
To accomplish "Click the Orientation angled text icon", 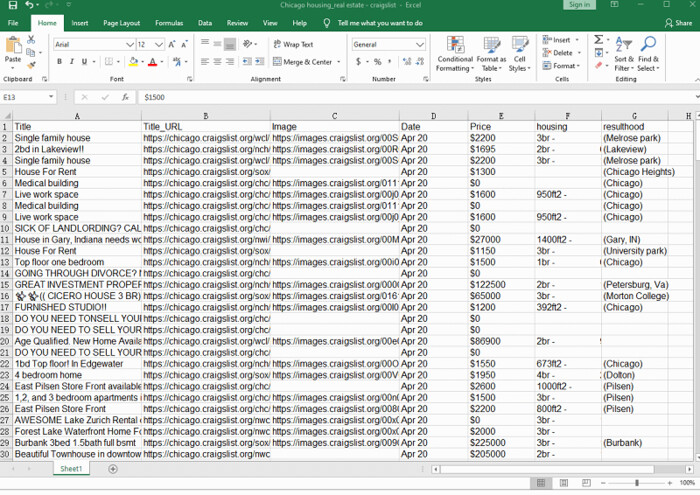I will [248, 44].
